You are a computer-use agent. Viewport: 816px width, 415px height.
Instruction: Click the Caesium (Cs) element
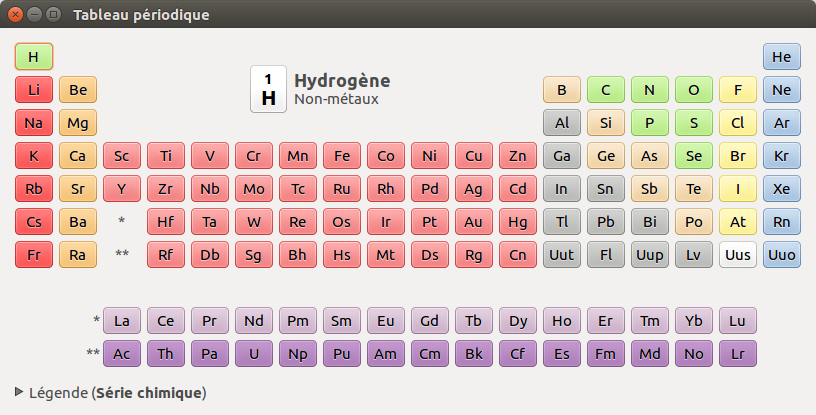pos(34,222)
